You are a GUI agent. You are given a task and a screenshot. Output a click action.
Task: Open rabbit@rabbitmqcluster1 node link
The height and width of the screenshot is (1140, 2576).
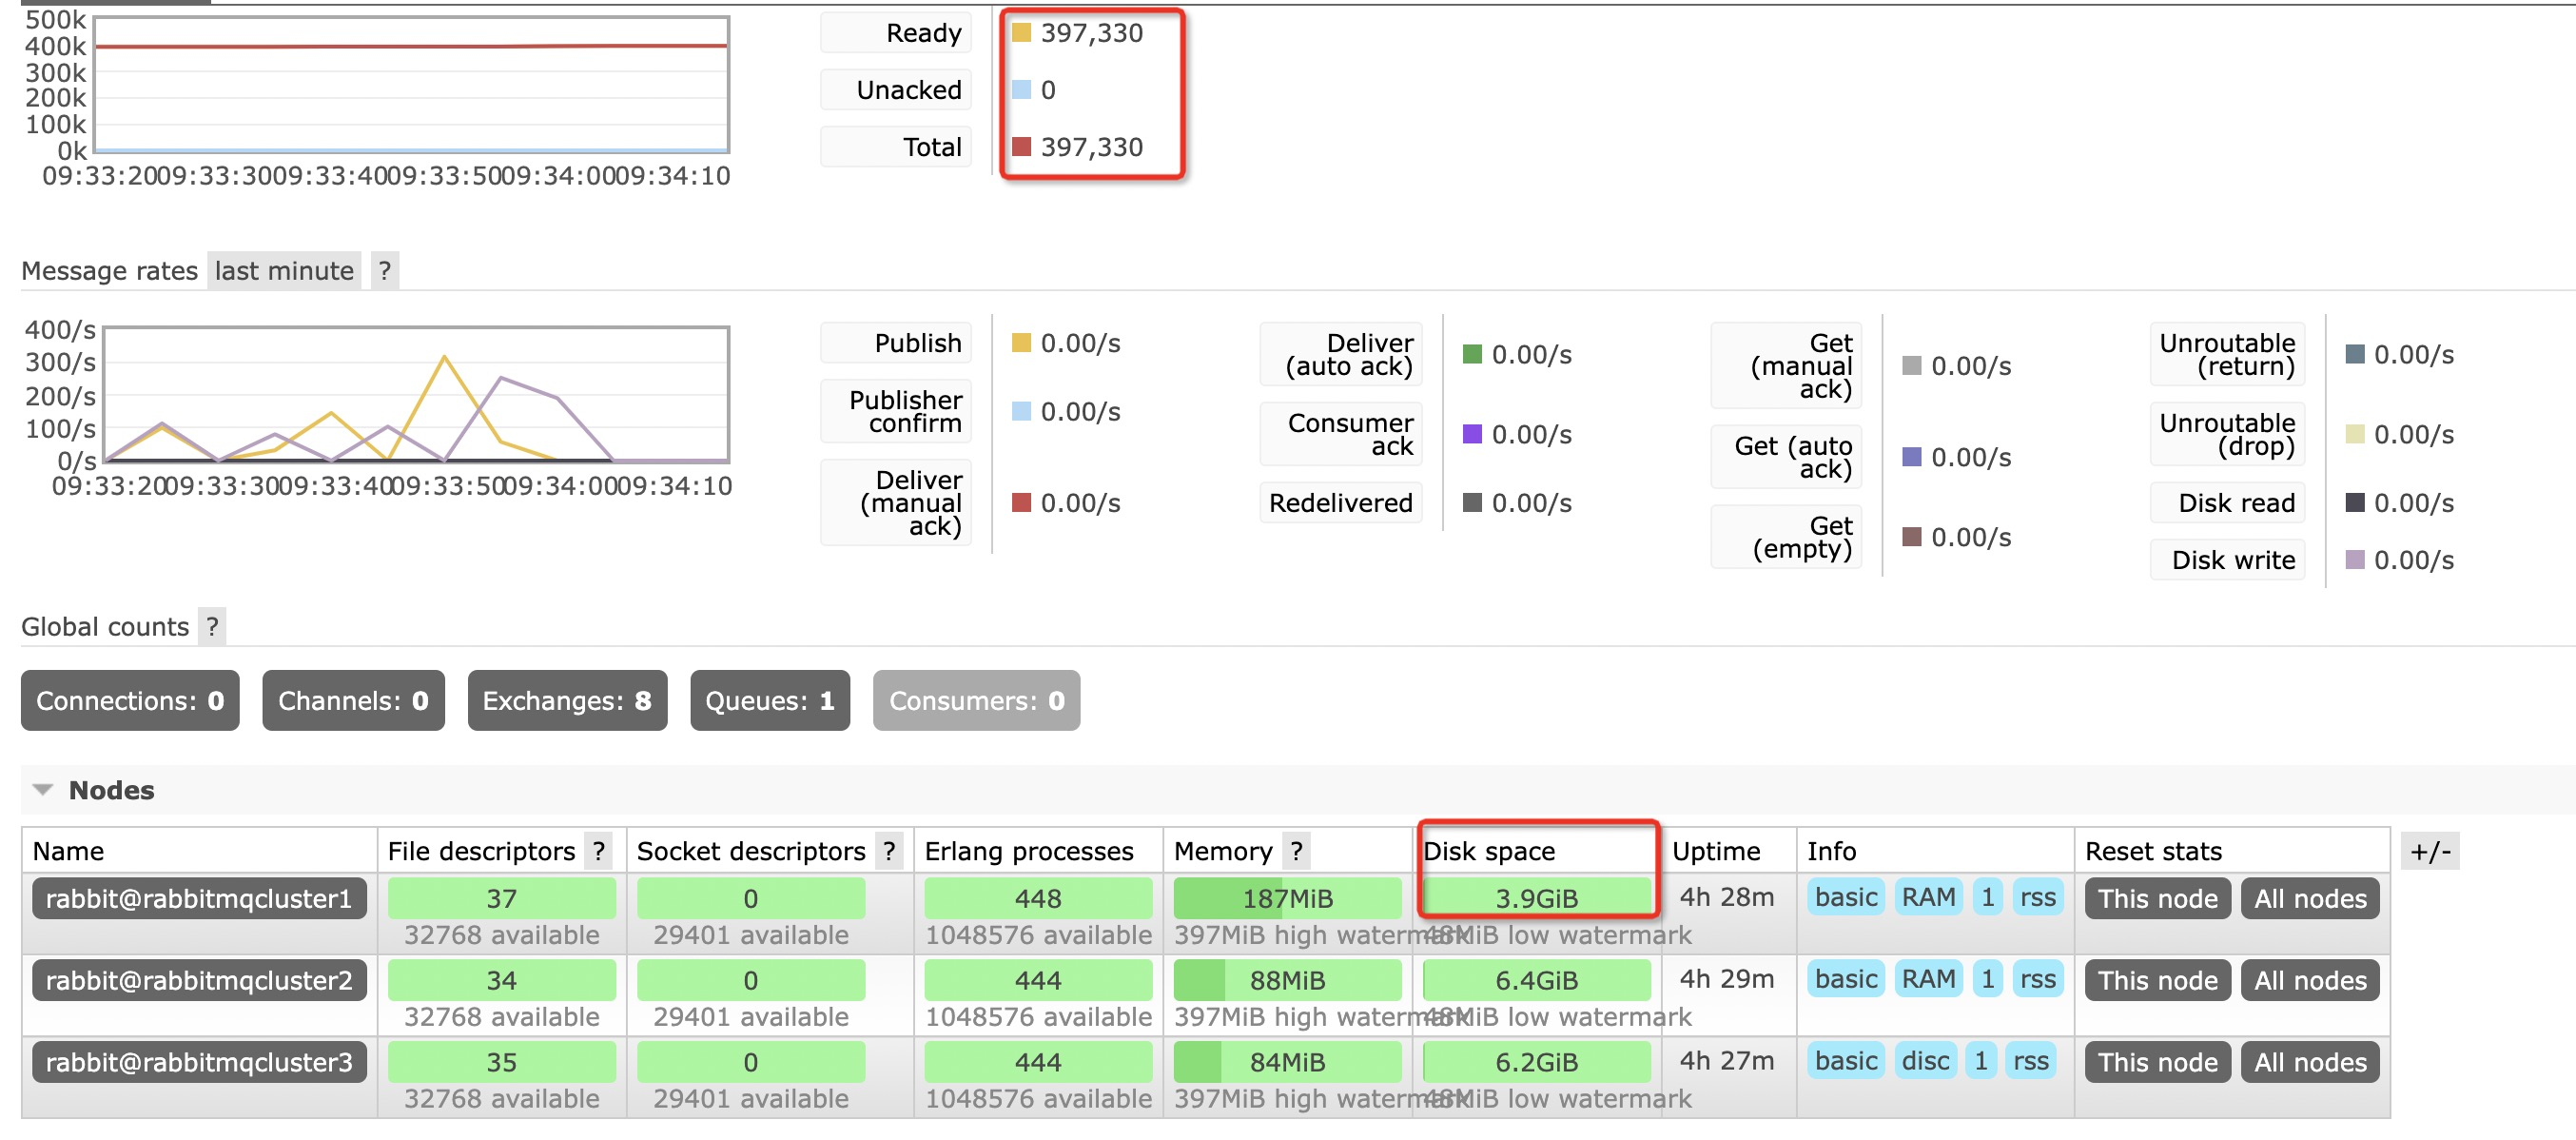[x=199, y=898]
